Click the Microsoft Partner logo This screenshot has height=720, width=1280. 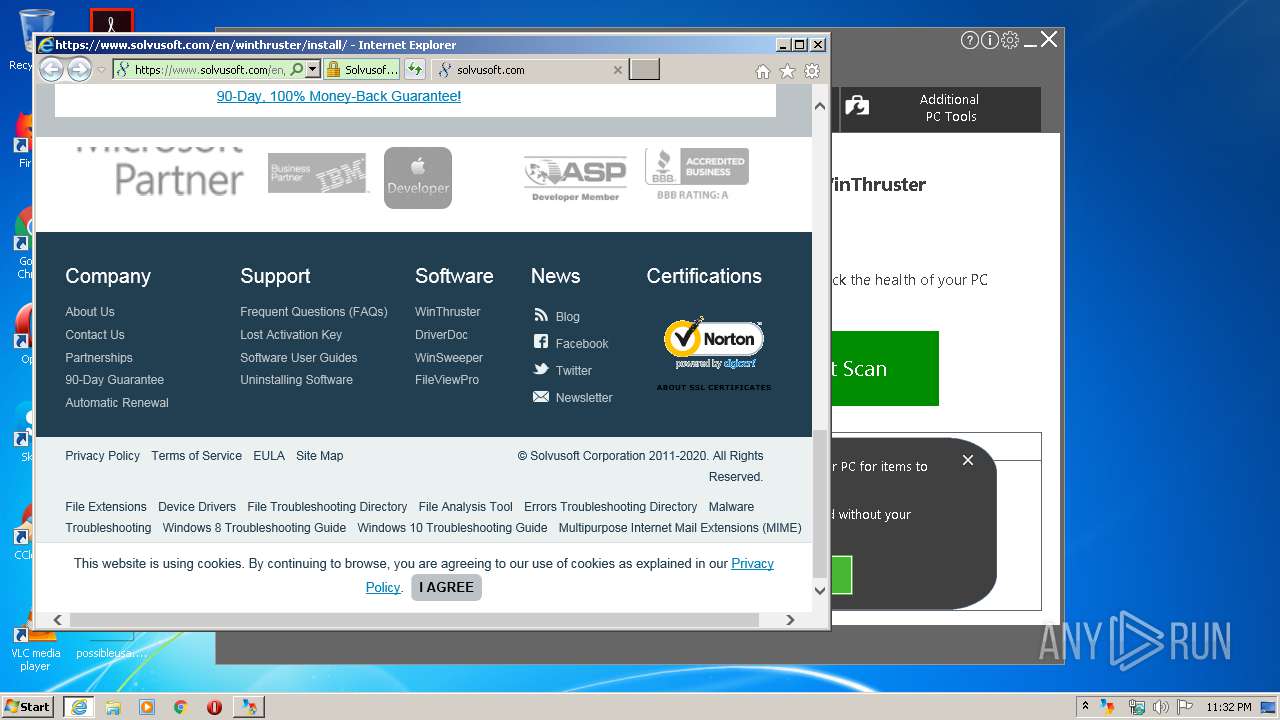click(160, 170)
